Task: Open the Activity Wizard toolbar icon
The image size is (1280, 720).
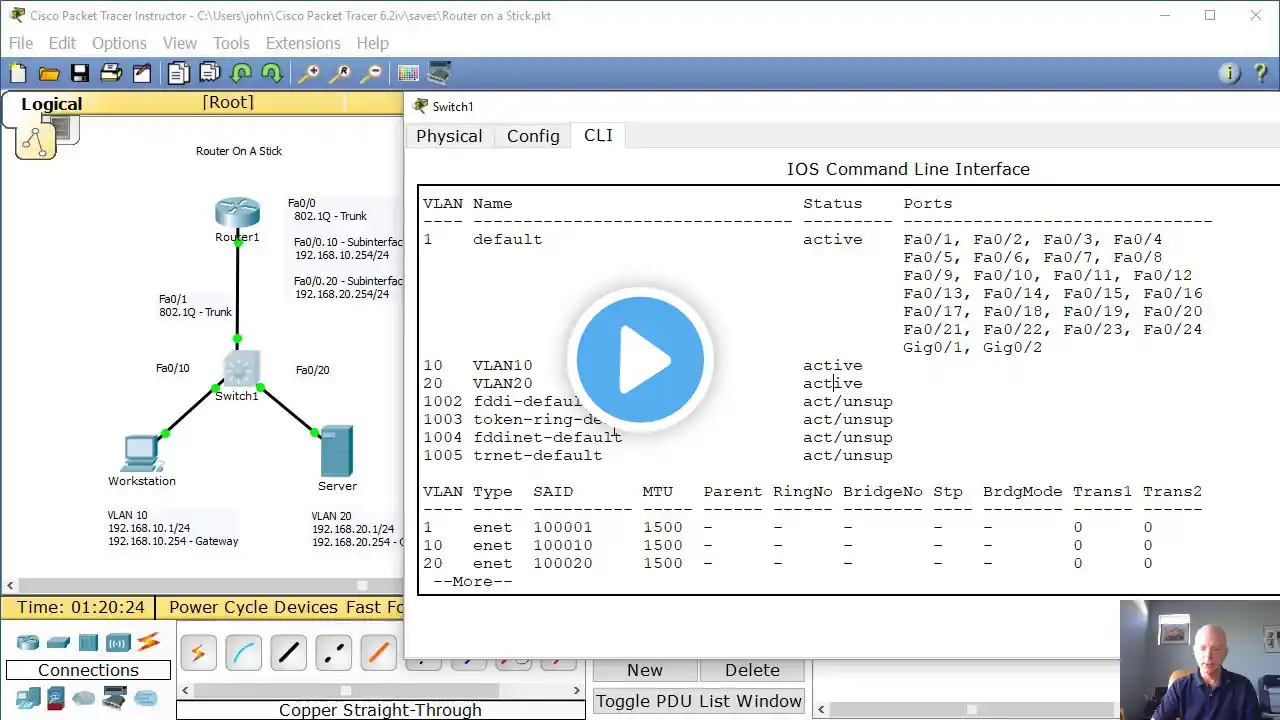Action: (142, 73)
